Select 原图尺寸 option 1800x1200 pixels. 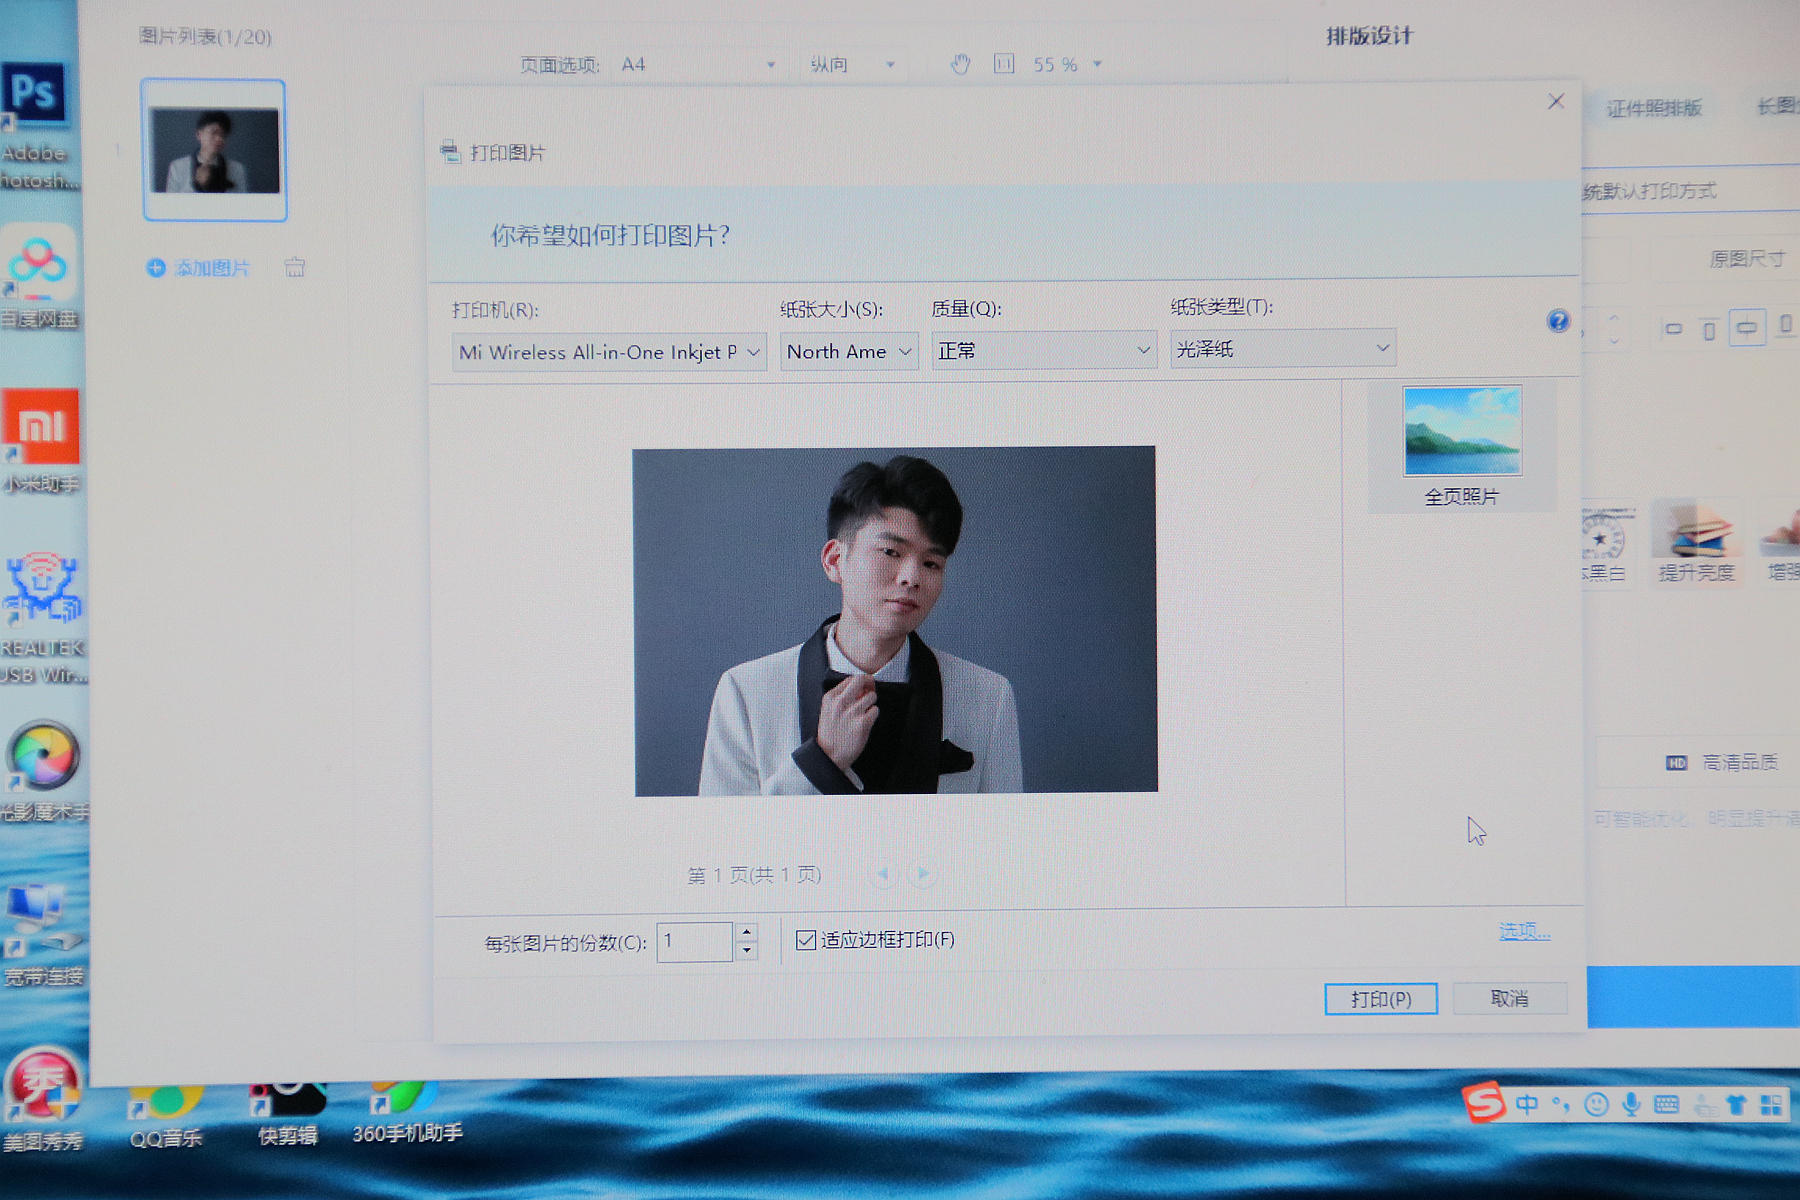point(1746,259)
